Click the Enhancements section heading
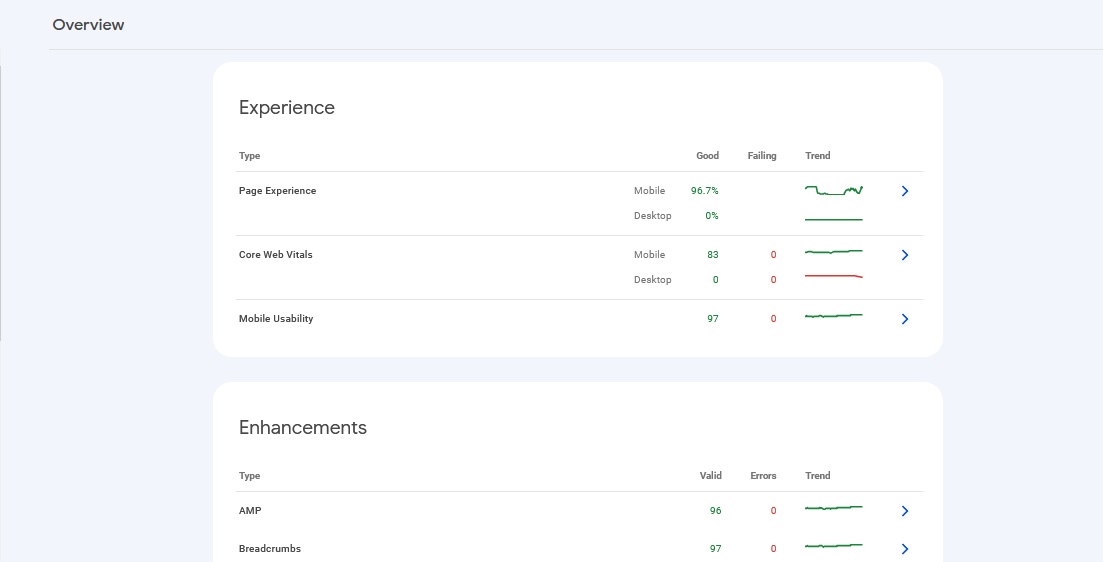Image resolution: width=1103 pixels, height=562 pixels. [x=303, y=428]
